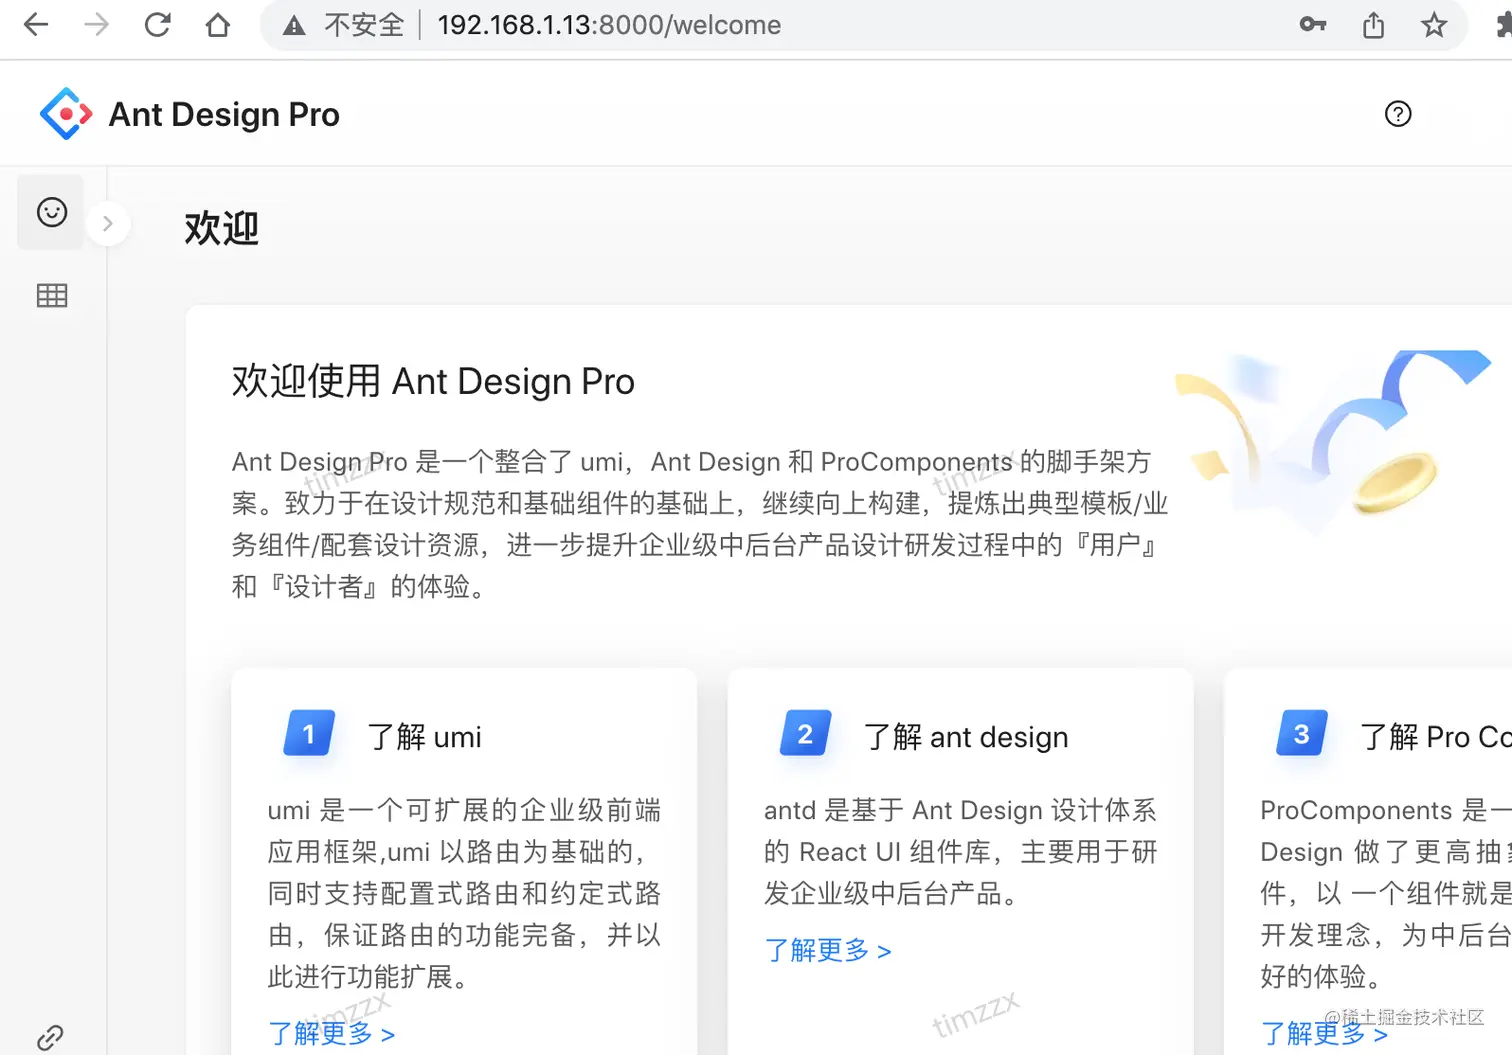Screen dimensions: 1512x1055
Task: Open Learn more under 了解 umi
Action: (332, 1033)
